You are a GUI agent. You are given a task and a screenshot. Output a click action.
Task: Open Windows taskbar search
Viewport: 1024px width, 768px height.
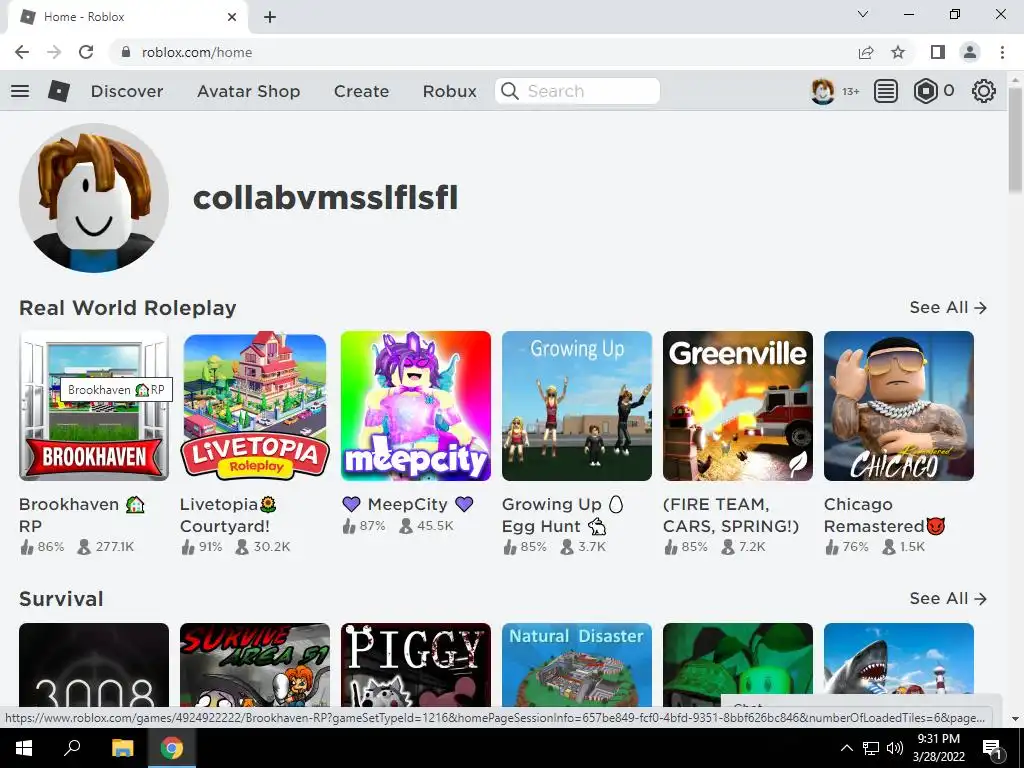point(71,748)
